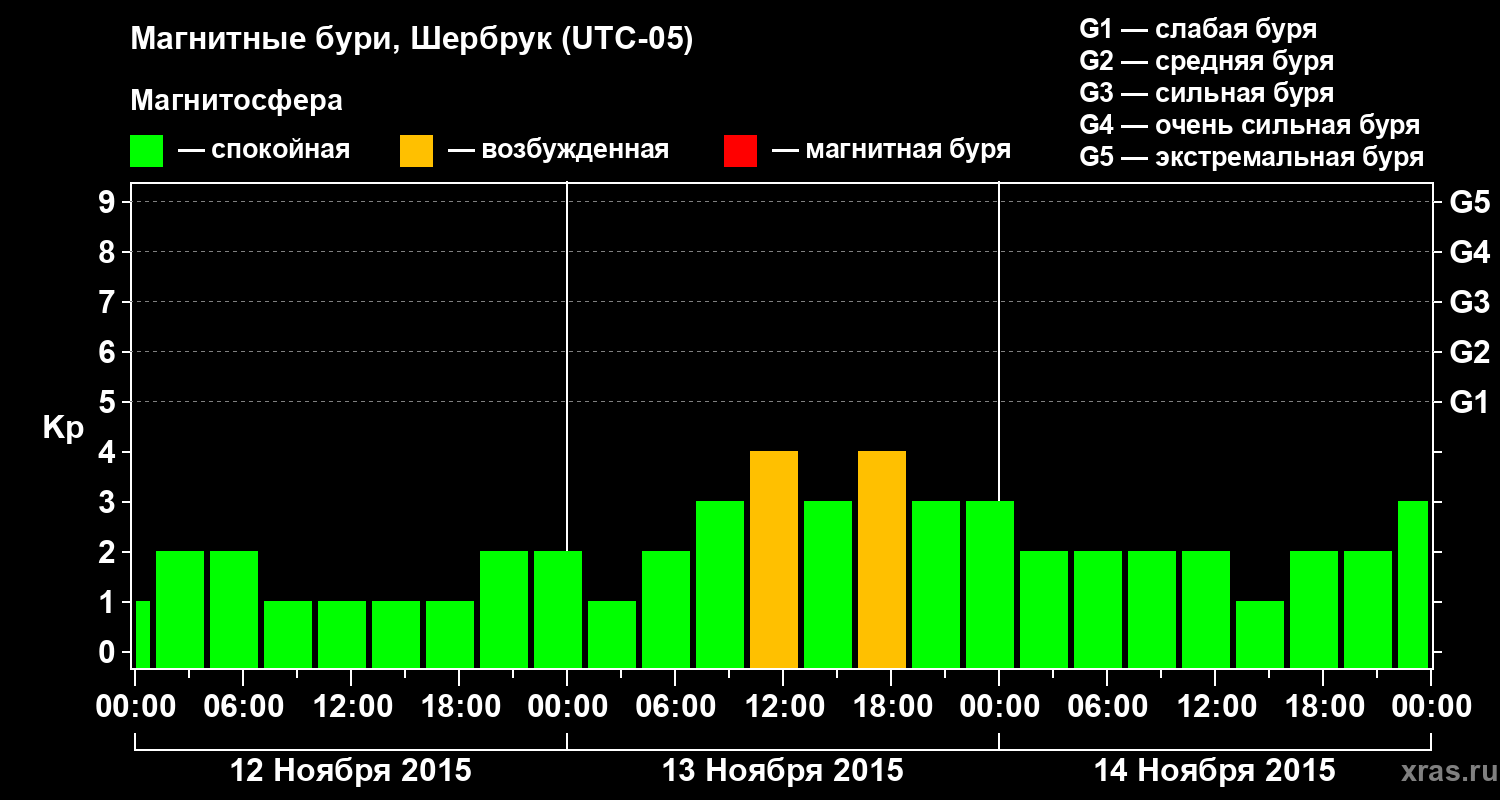Click the final '00:00' label ending 14 November

click(x=1431, y=707)
